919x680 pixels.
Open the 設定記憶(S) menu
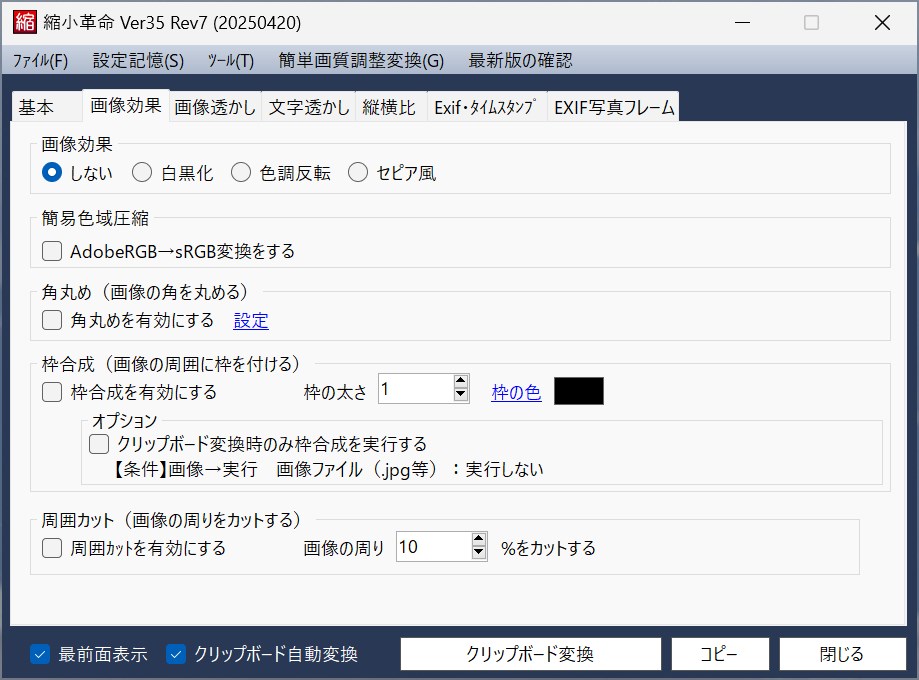(138, 60)
